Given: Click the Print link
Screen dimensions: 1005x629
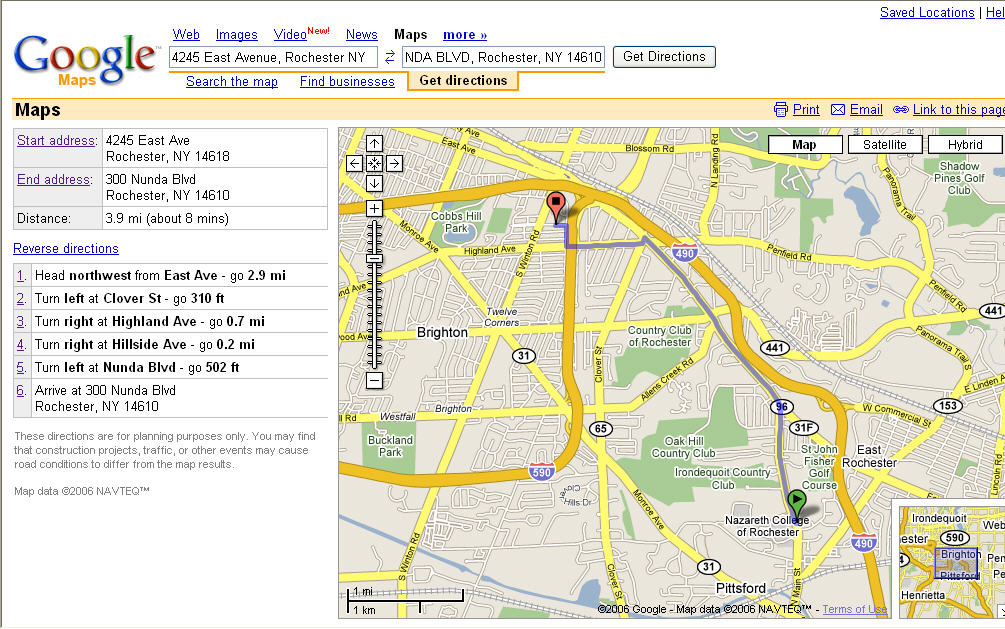Looking at the screenshot, I should pos(806,110).
